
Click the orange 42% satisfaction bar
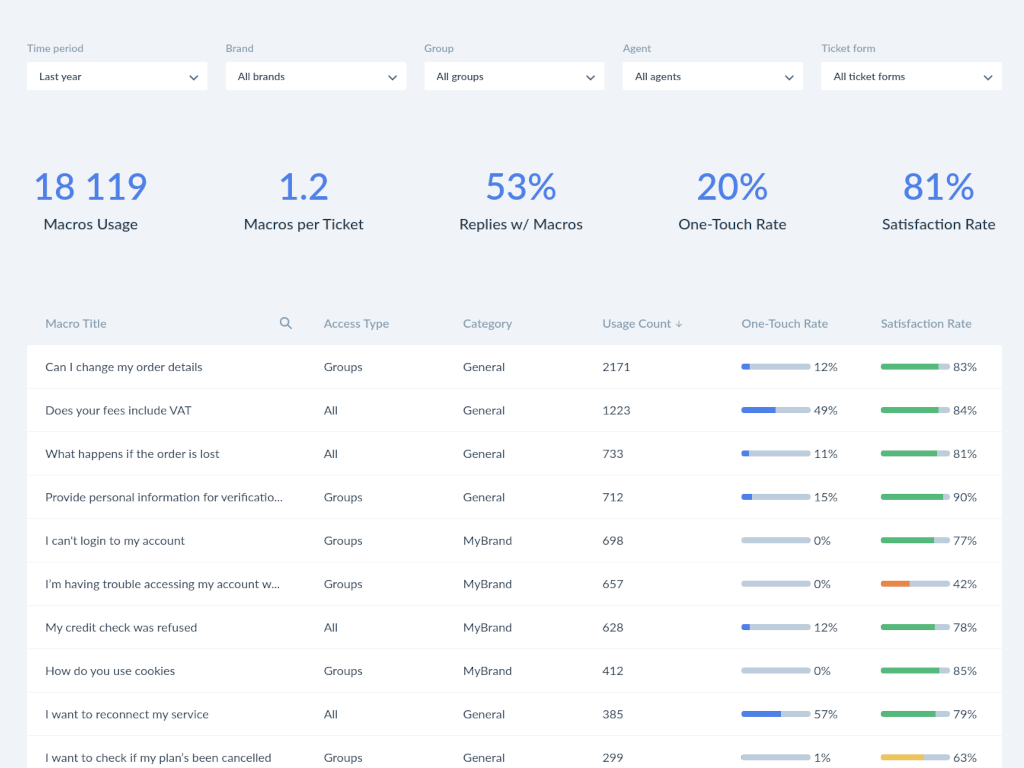point(915,584)
